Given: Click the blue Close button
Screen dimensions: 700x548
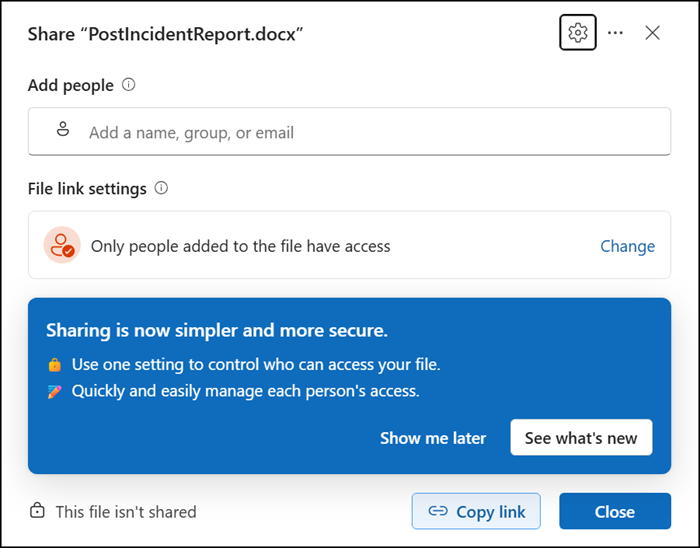Looking at the screenshot, I should (x=615, y=511).
